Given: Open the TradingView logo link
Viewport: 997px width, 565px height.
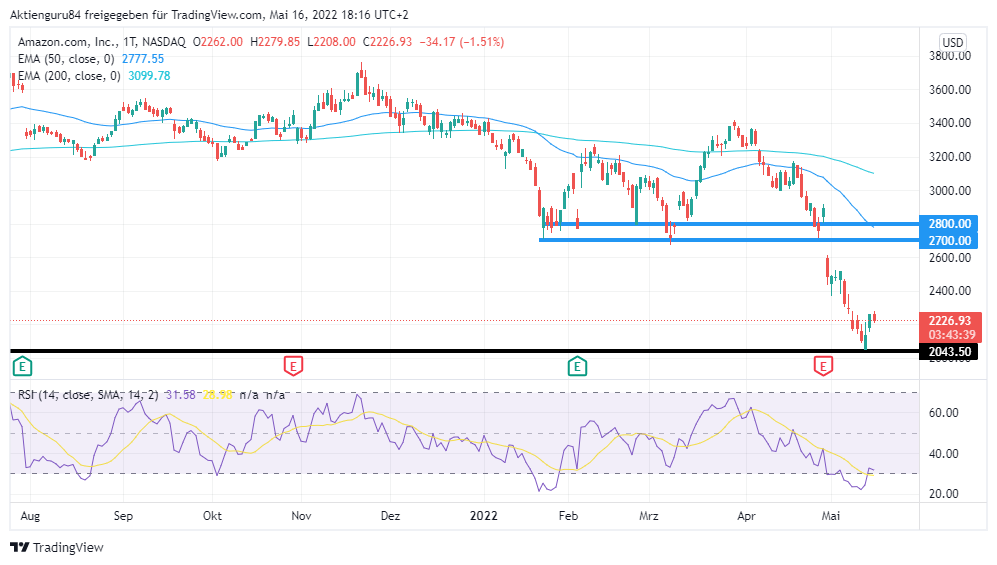Looking at the screenshot, I should 57,547.
